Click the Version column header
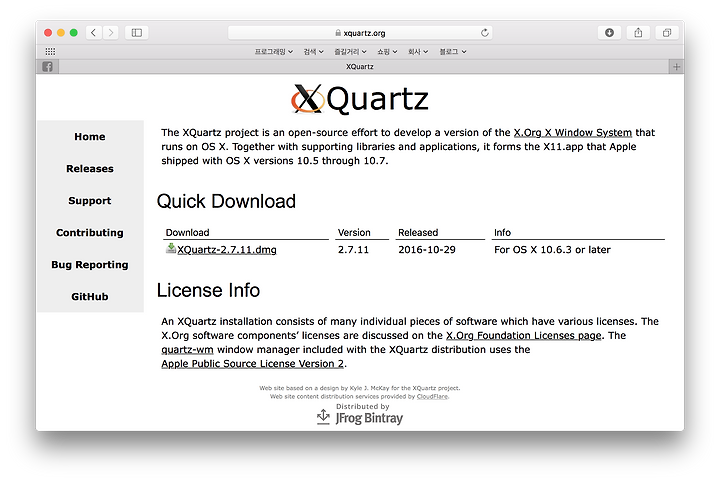 click(x=354, y=233)
